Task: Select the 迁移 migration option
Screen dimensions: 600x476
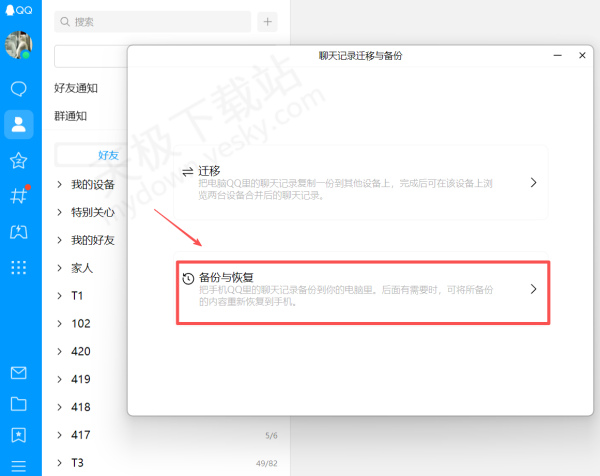Action: pyautogui.click(x=360, y=182)
